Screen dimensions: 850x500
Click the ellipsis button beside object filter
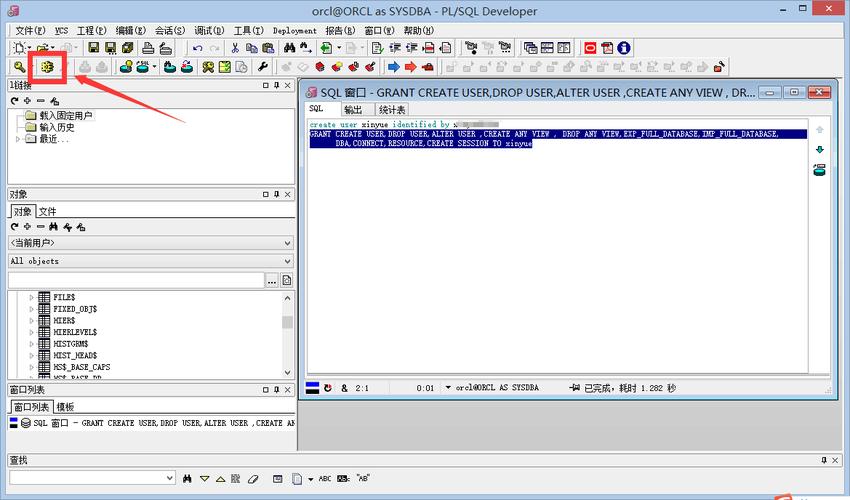[x=272, y=280]
